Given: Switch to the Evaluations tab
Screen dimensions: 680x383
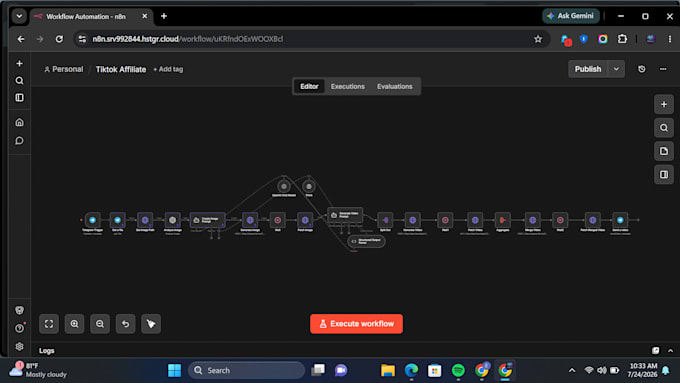Looking at the screenshot, I should click(x=395, y=86).
